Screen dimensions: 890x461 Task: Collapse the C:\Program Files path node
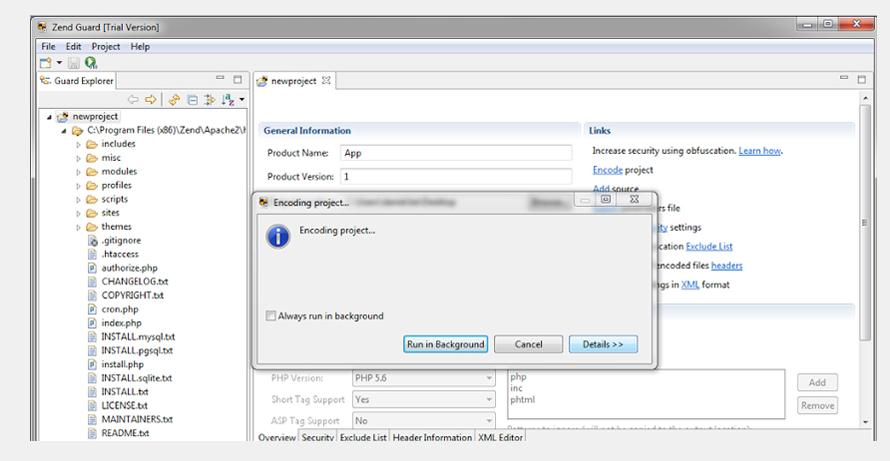pos(64,131)
